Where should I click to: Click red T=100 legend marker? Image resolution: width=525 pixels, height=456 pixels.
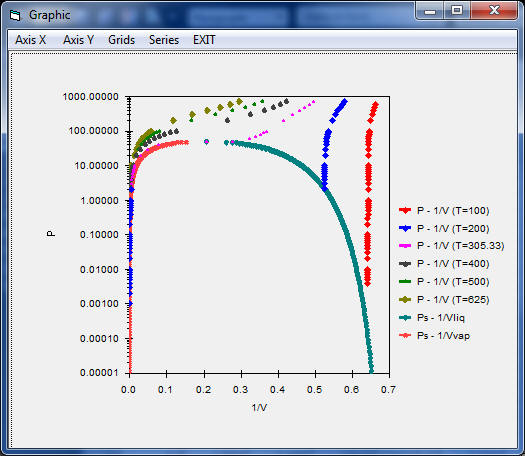405,211
